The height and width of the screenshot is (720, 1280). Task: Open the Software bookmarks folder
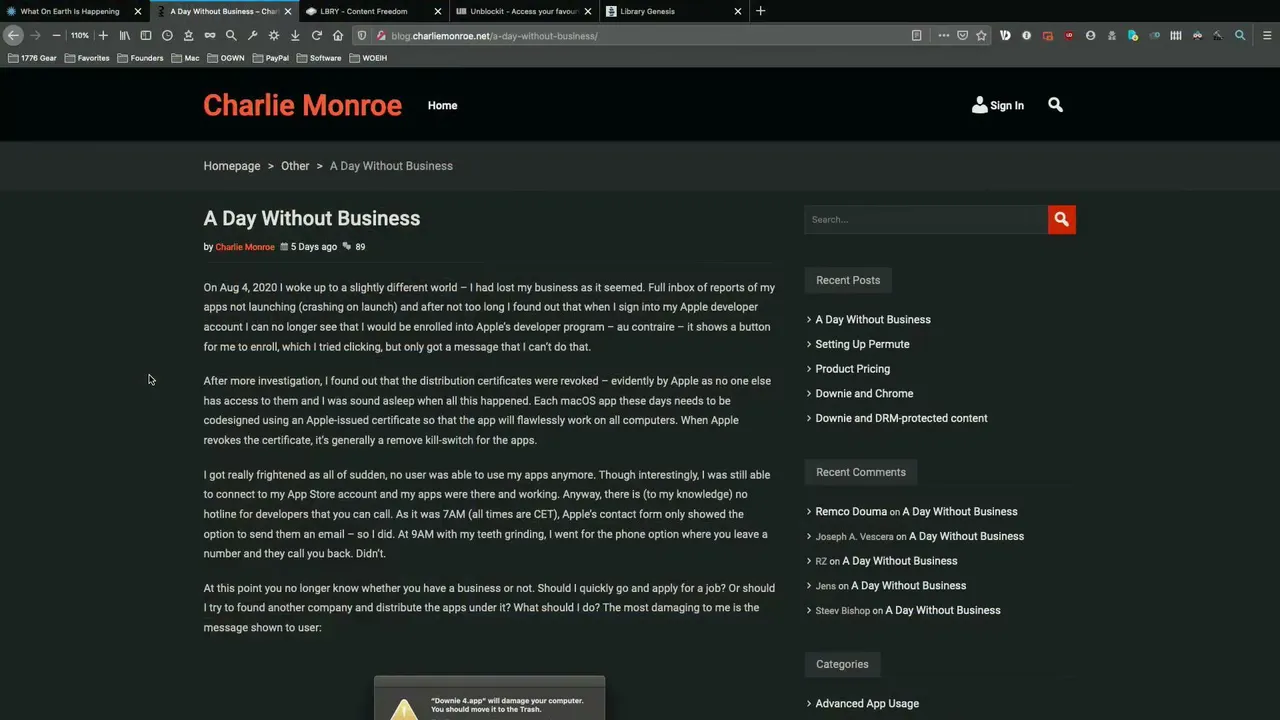click(x=319, y=58)
